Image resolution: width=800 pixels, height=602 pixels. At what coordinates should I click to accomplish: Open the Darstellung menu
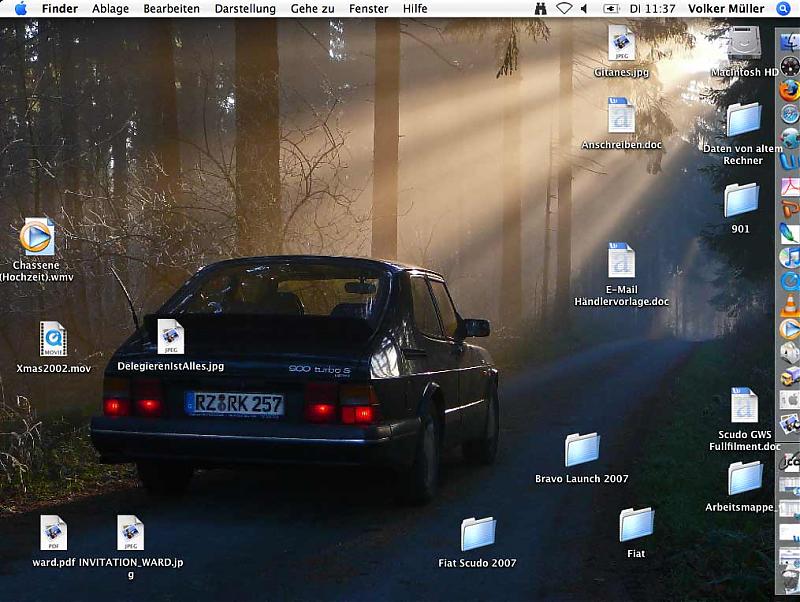(245, 9)
